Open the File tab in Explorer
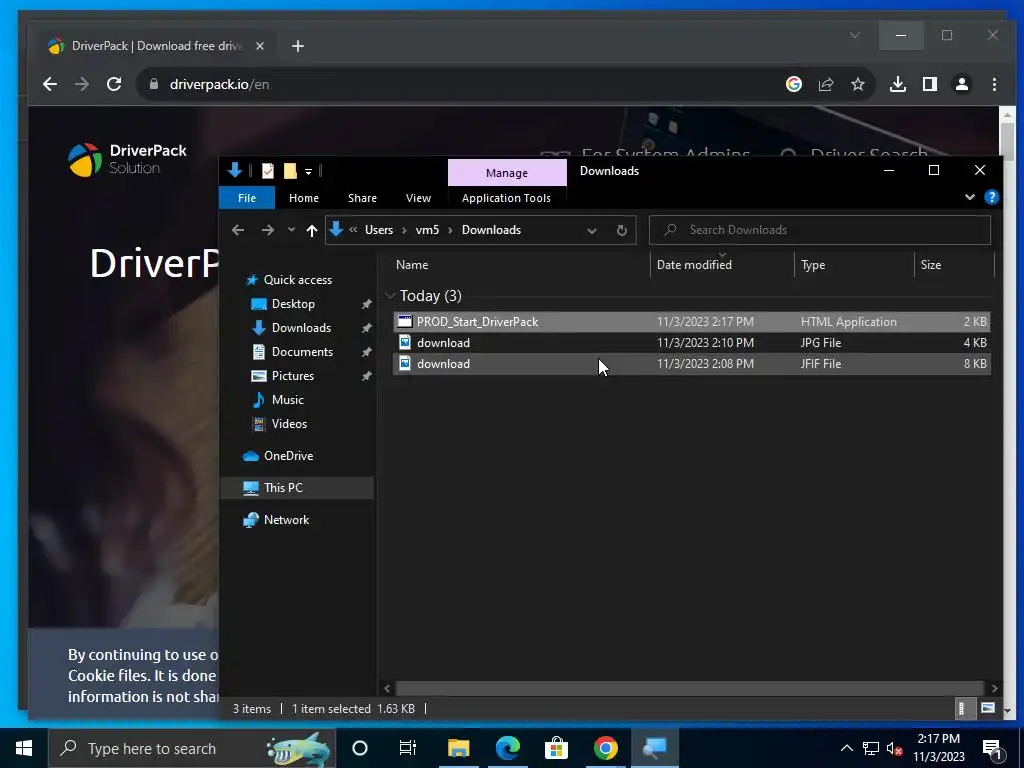The height and width of the screenshot is (768, 1024). tap(247, 198)
